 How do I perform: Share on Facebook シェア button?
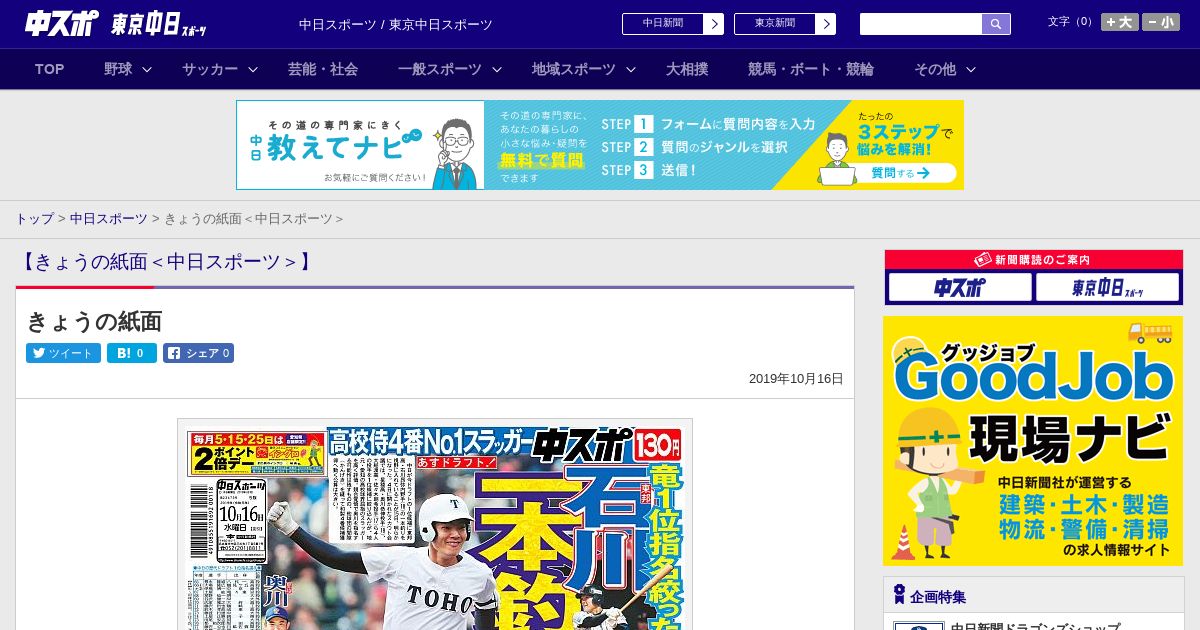coord(198,353)
